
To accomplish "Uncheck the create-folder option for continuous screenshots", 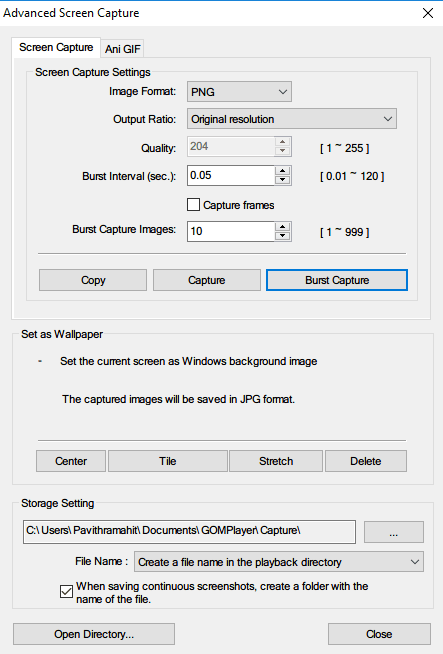I will (x=66, y=591).
